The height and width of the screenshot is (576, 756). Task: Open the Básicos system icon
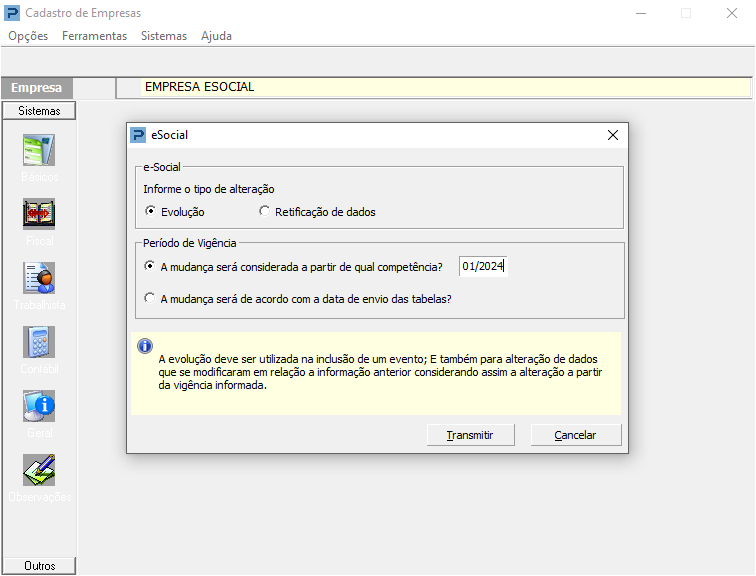pos(39,150)
